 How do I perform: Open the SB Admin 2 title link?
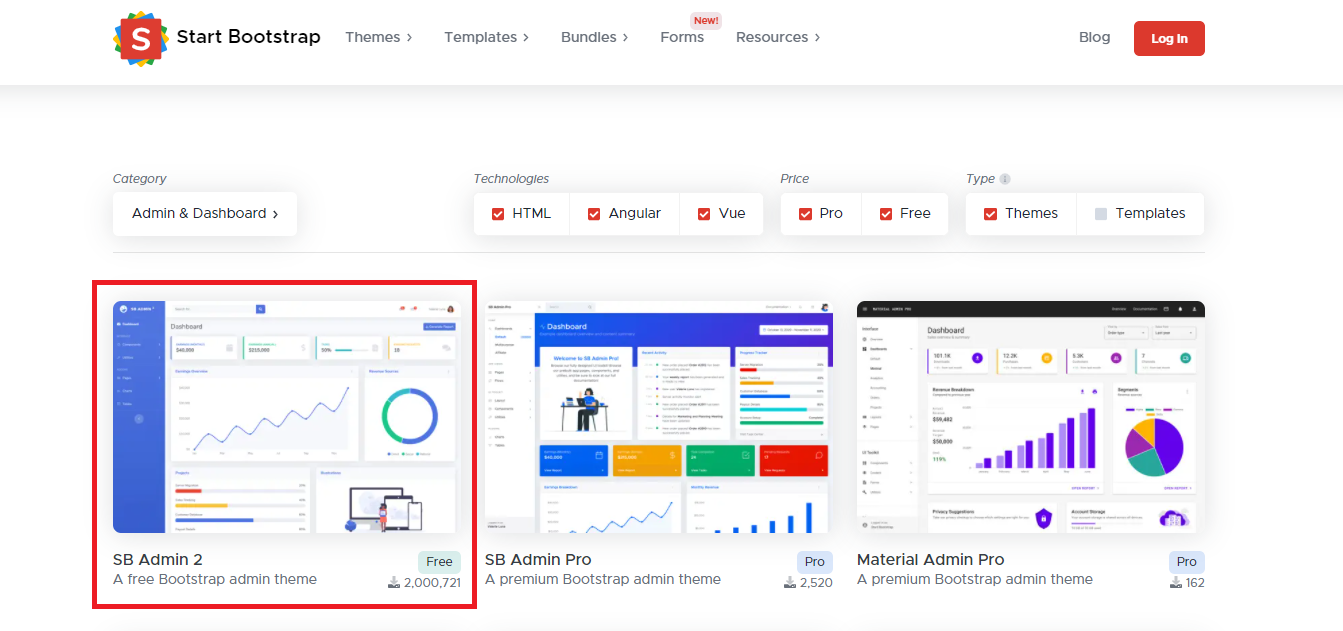[158, 560]
